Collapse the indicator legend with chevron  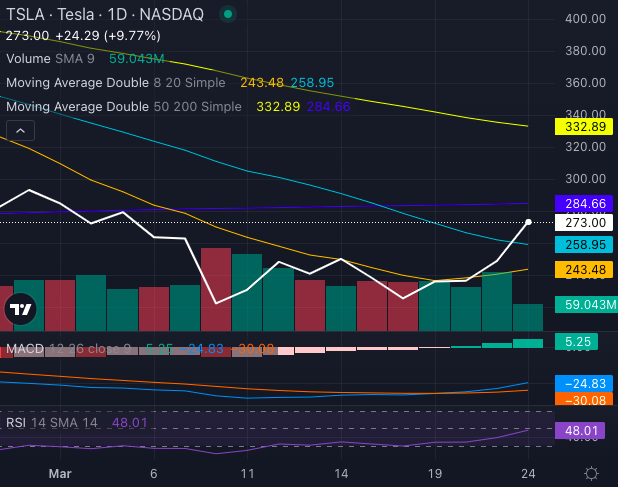pos(21,130)
